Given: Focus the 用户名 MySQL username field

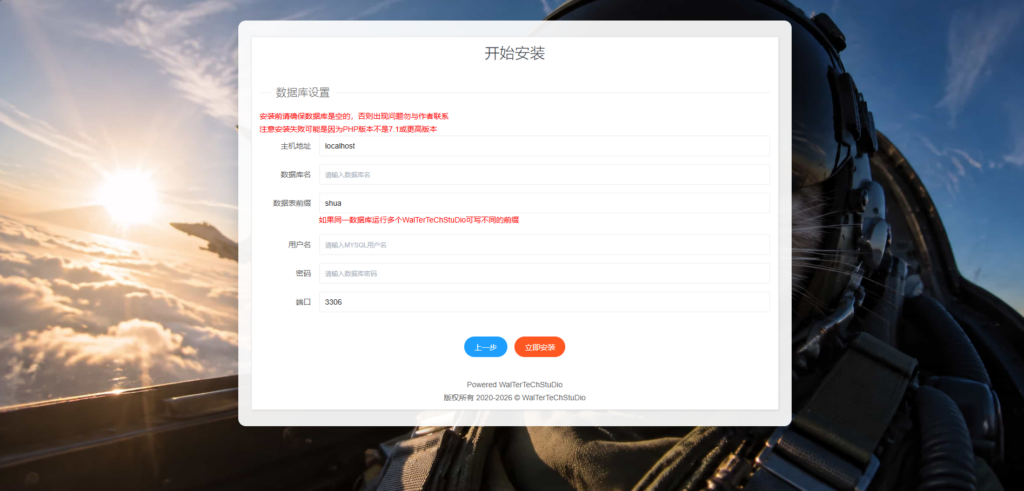Looking at the screenshot, I should tap(544, 245).
